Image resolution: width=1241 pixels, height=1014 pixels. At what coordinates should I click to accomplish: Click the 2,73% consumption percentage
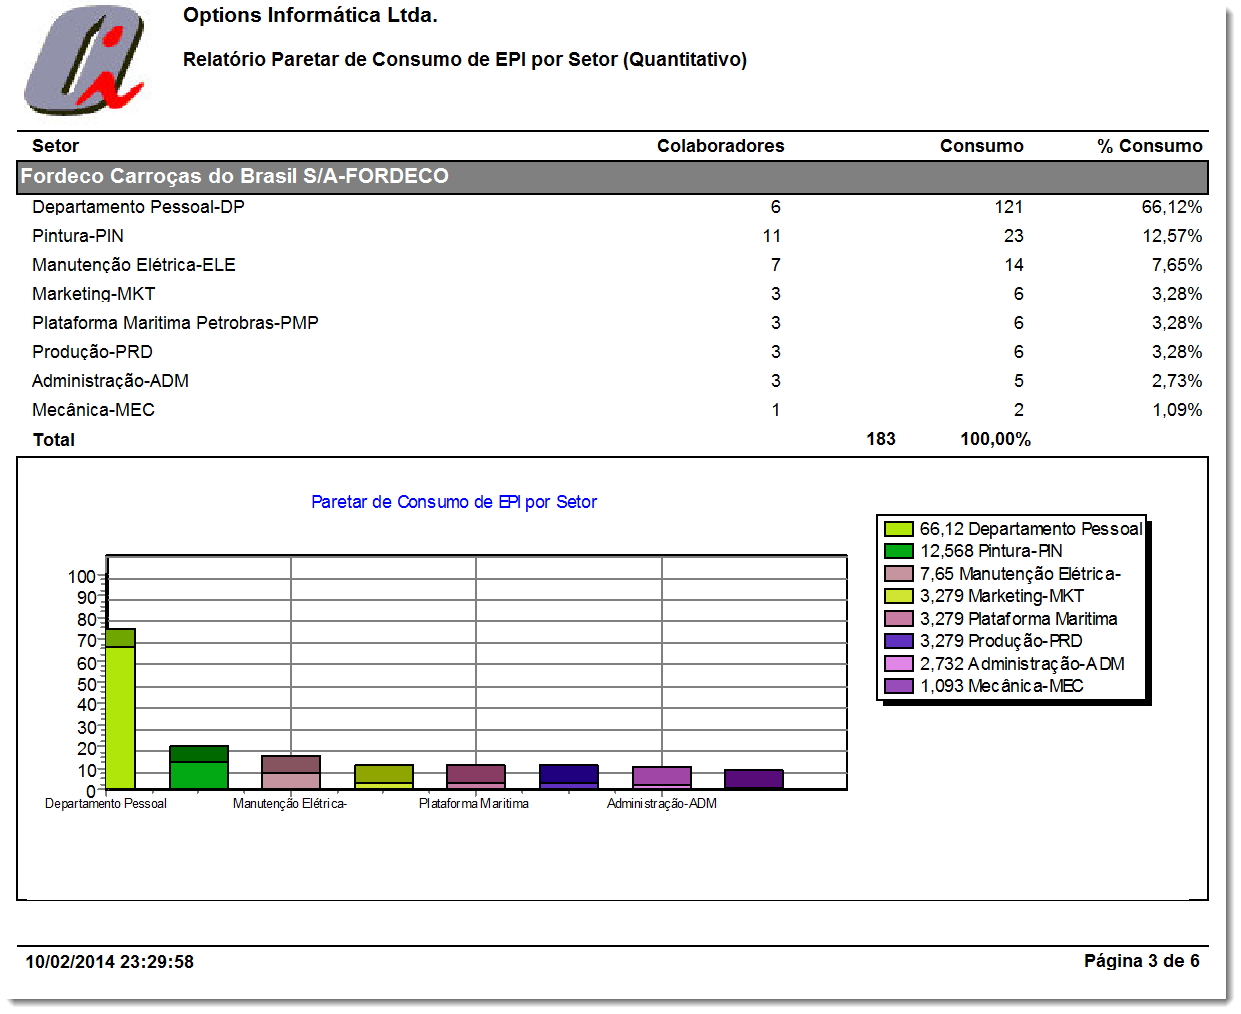coord(1177,381)
